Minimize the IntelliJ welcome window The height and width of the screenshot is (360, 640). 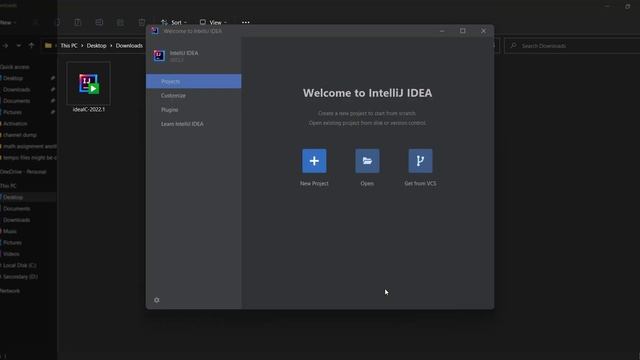click(442, 31)
